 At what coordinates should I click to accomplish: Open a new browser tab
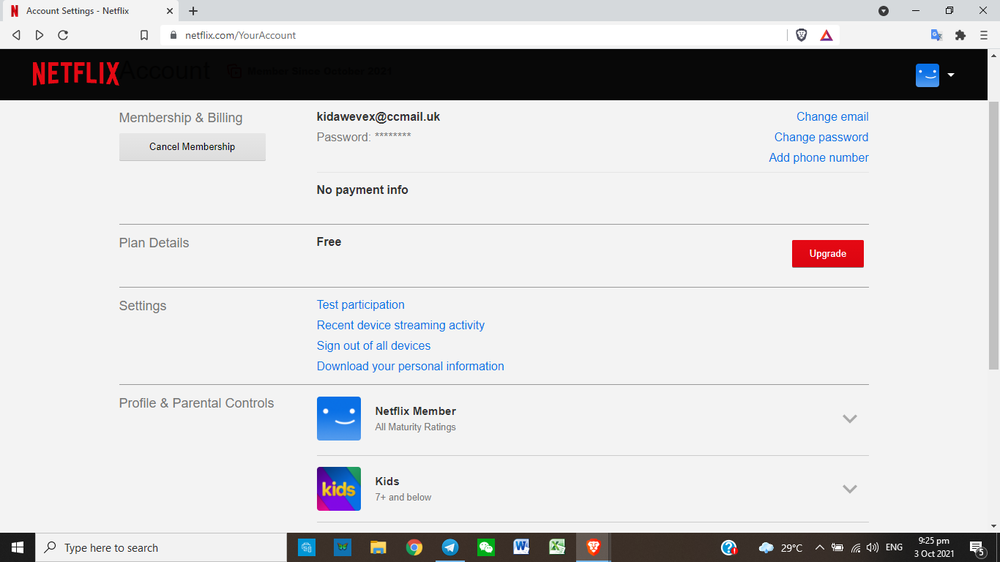(x=193, y=11)
